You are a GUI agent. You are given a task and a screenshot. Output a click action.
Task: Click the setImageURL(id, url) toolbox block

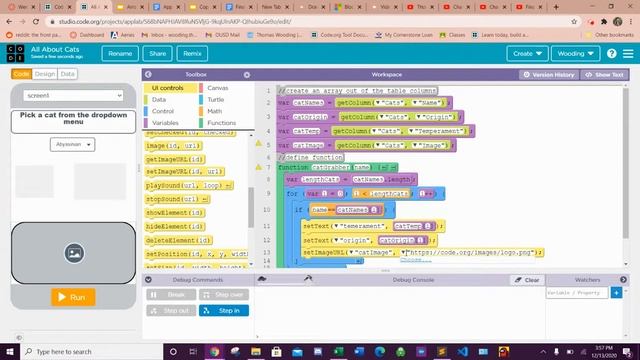click(185, 172)
